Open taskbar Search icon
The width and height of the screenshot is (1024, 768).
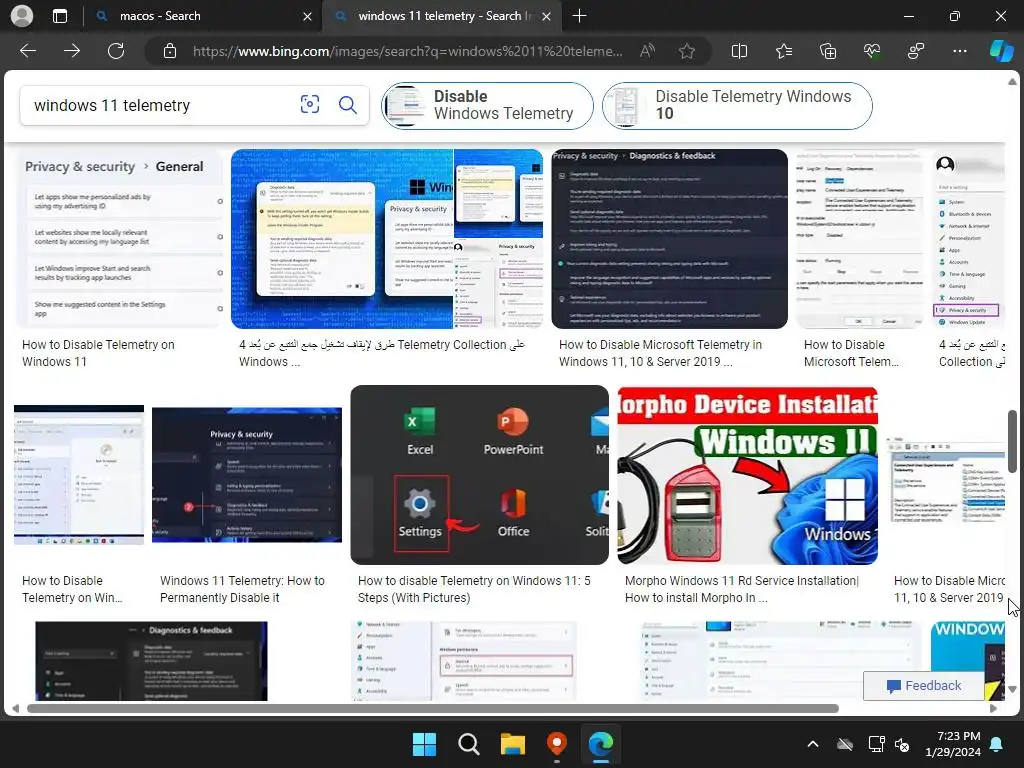coord(468,744)
